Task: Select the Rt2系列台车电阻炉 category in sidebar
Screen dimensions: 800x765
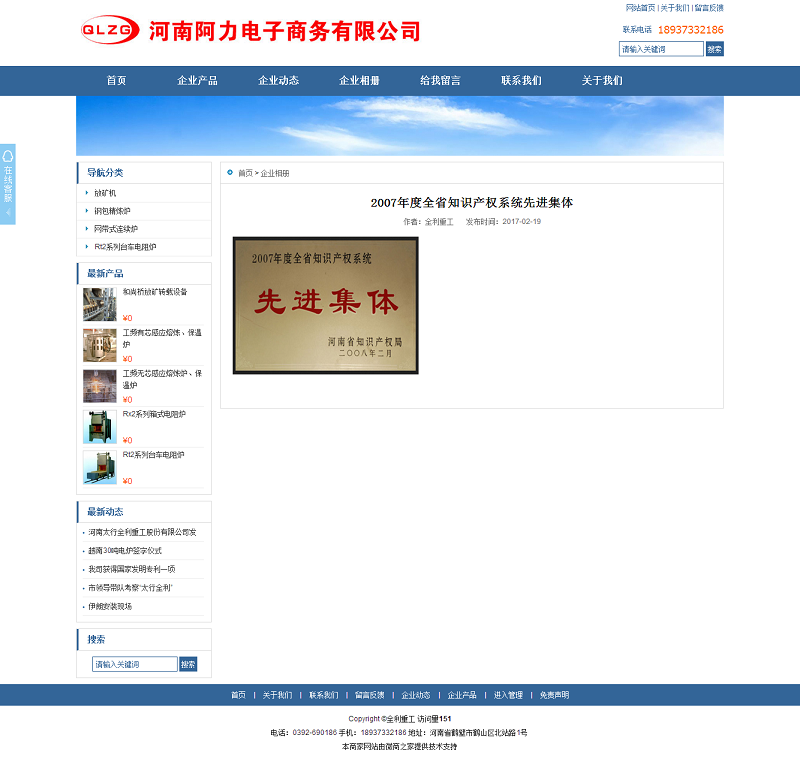Action: click(x=125, y=247)
